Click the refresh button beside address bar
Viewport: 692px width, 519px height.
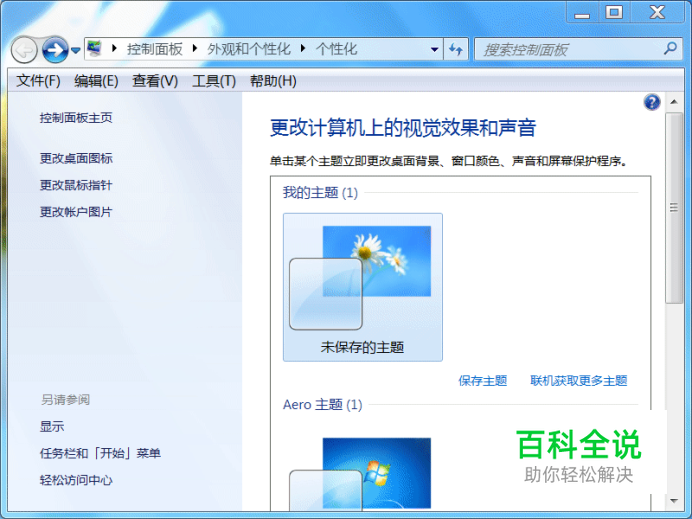coord(455,49)
